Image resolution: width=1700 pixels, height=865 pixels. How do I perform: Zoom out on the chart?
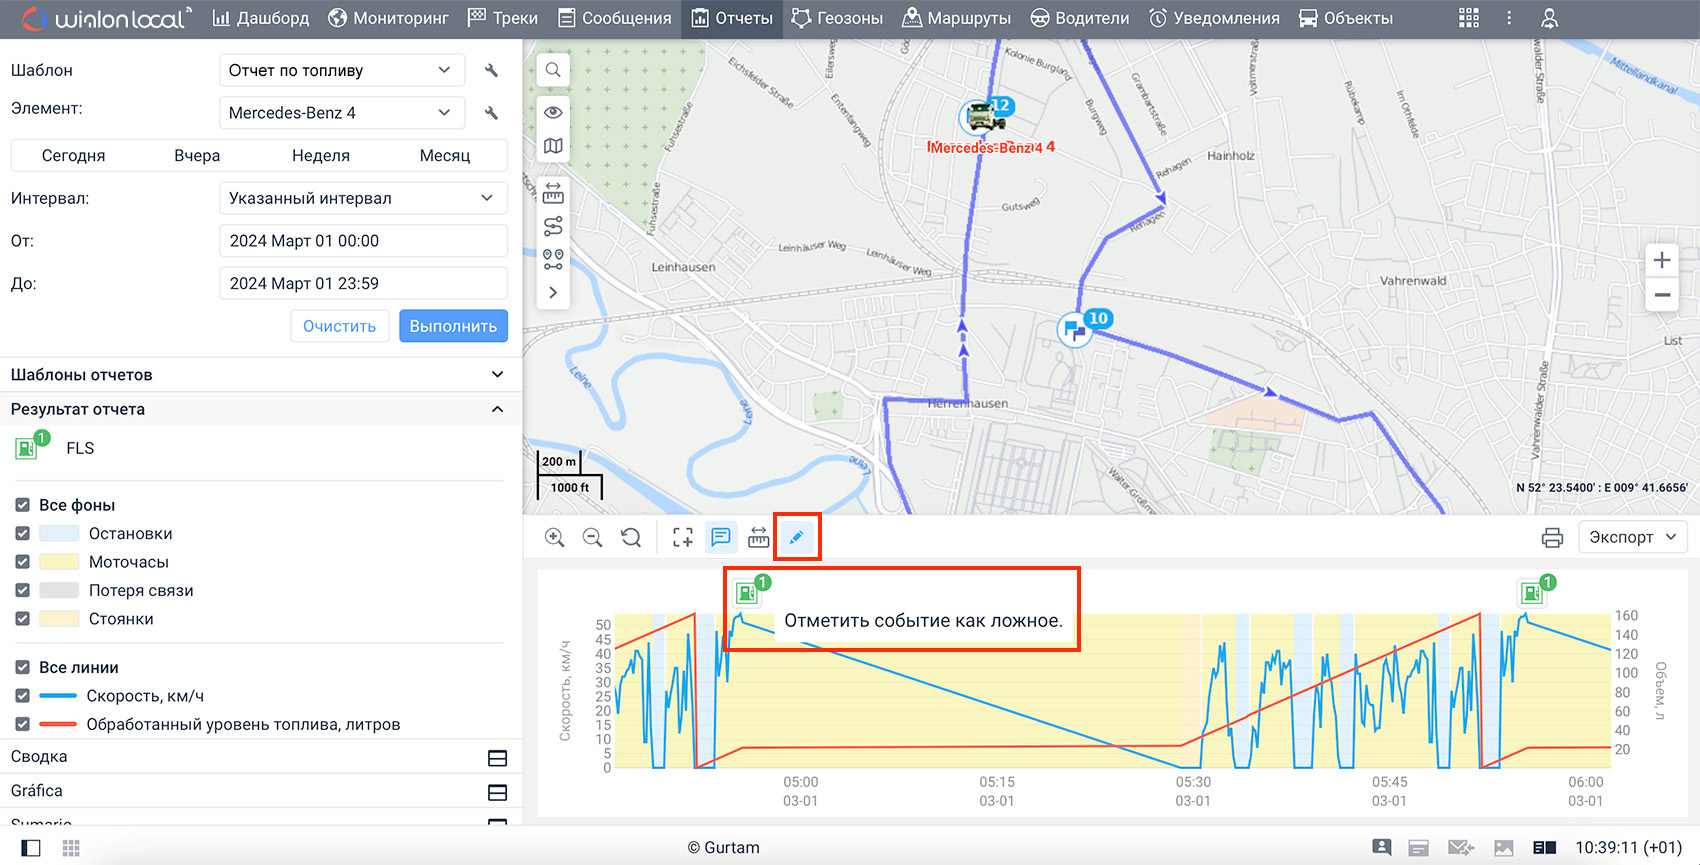(x=592, y=537)
